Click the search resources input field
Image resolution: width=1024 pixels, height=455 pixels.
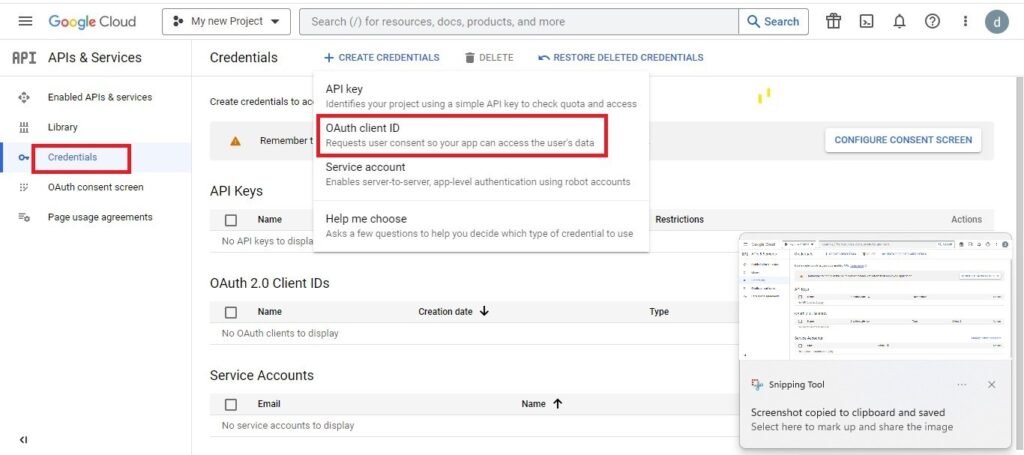520,21
